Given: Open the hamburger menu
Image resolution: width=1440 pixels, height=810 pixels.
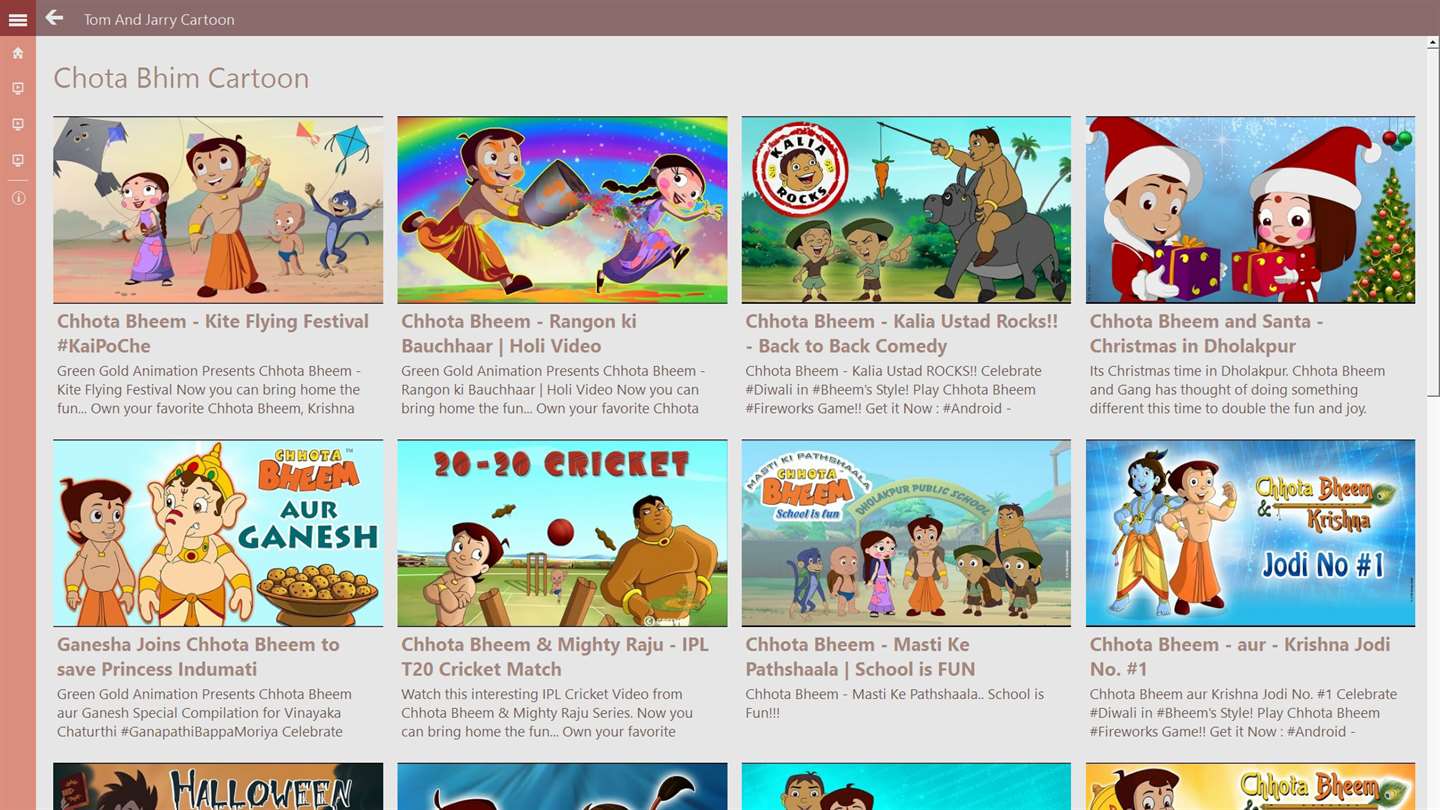Looking at the screenshot, I should click(18, 19).
